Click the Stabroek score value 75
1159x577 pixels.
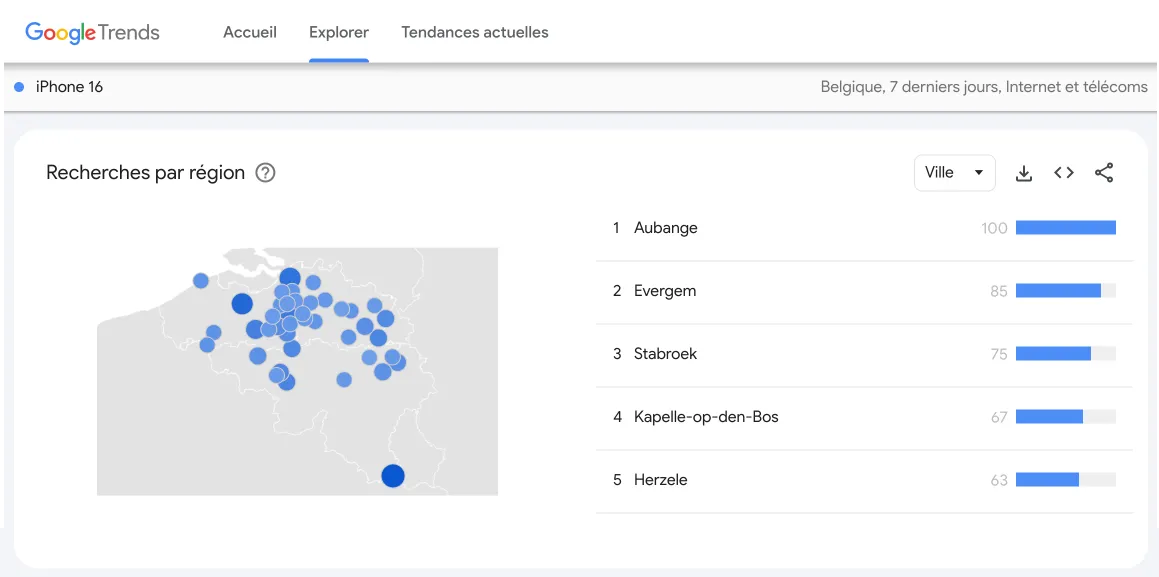point(999,355)
